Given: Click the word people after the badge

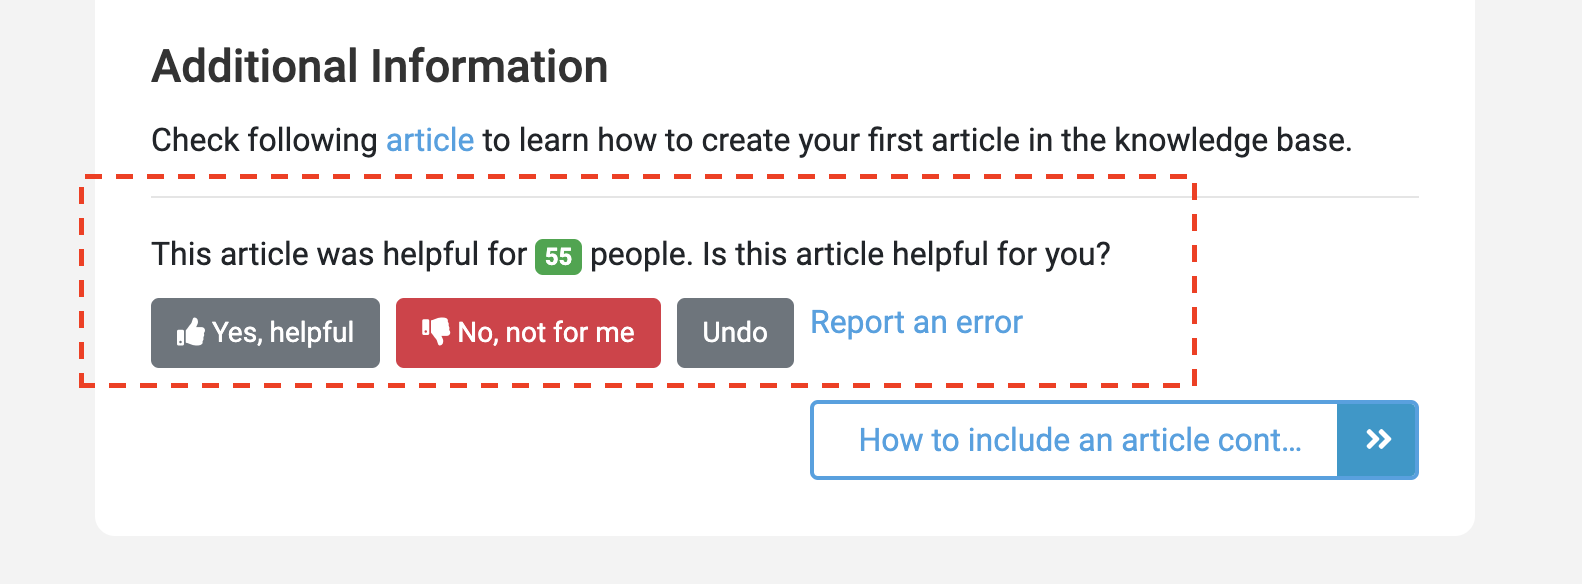Looking at the screenshot, I should 639,254.
